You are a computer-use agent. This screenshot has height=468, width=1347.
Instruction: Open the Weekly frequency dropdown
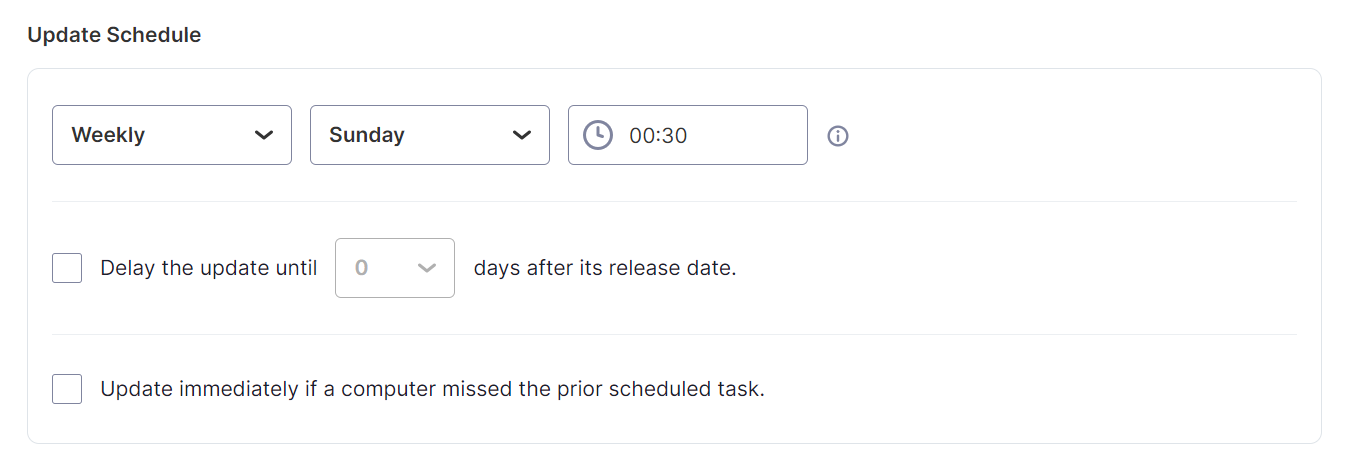[x=172, y=135]
